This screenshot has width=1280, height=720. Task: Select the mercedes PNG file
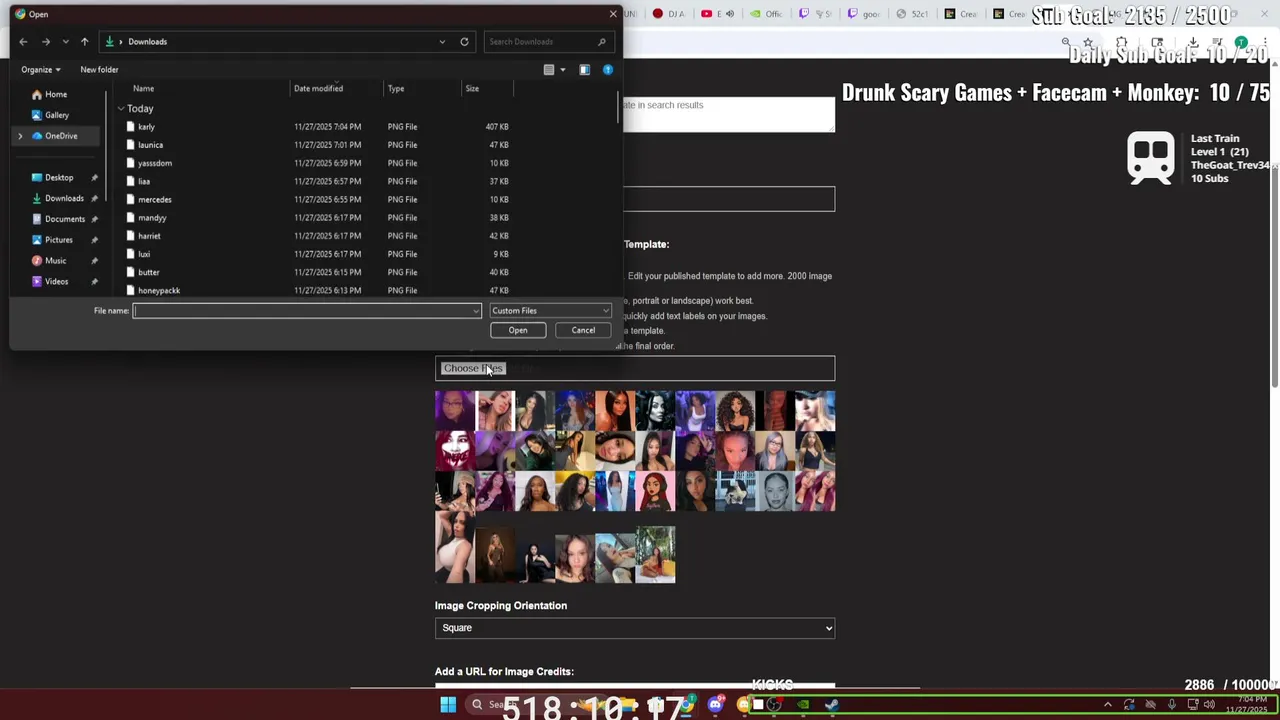tap(318, 200)
